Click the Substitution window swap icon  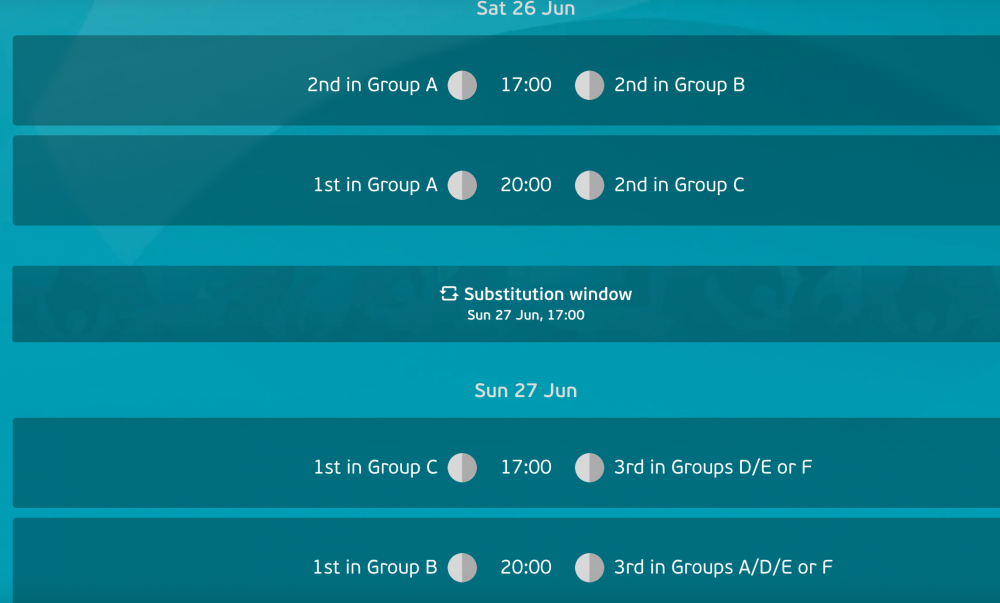coord(449,294)
